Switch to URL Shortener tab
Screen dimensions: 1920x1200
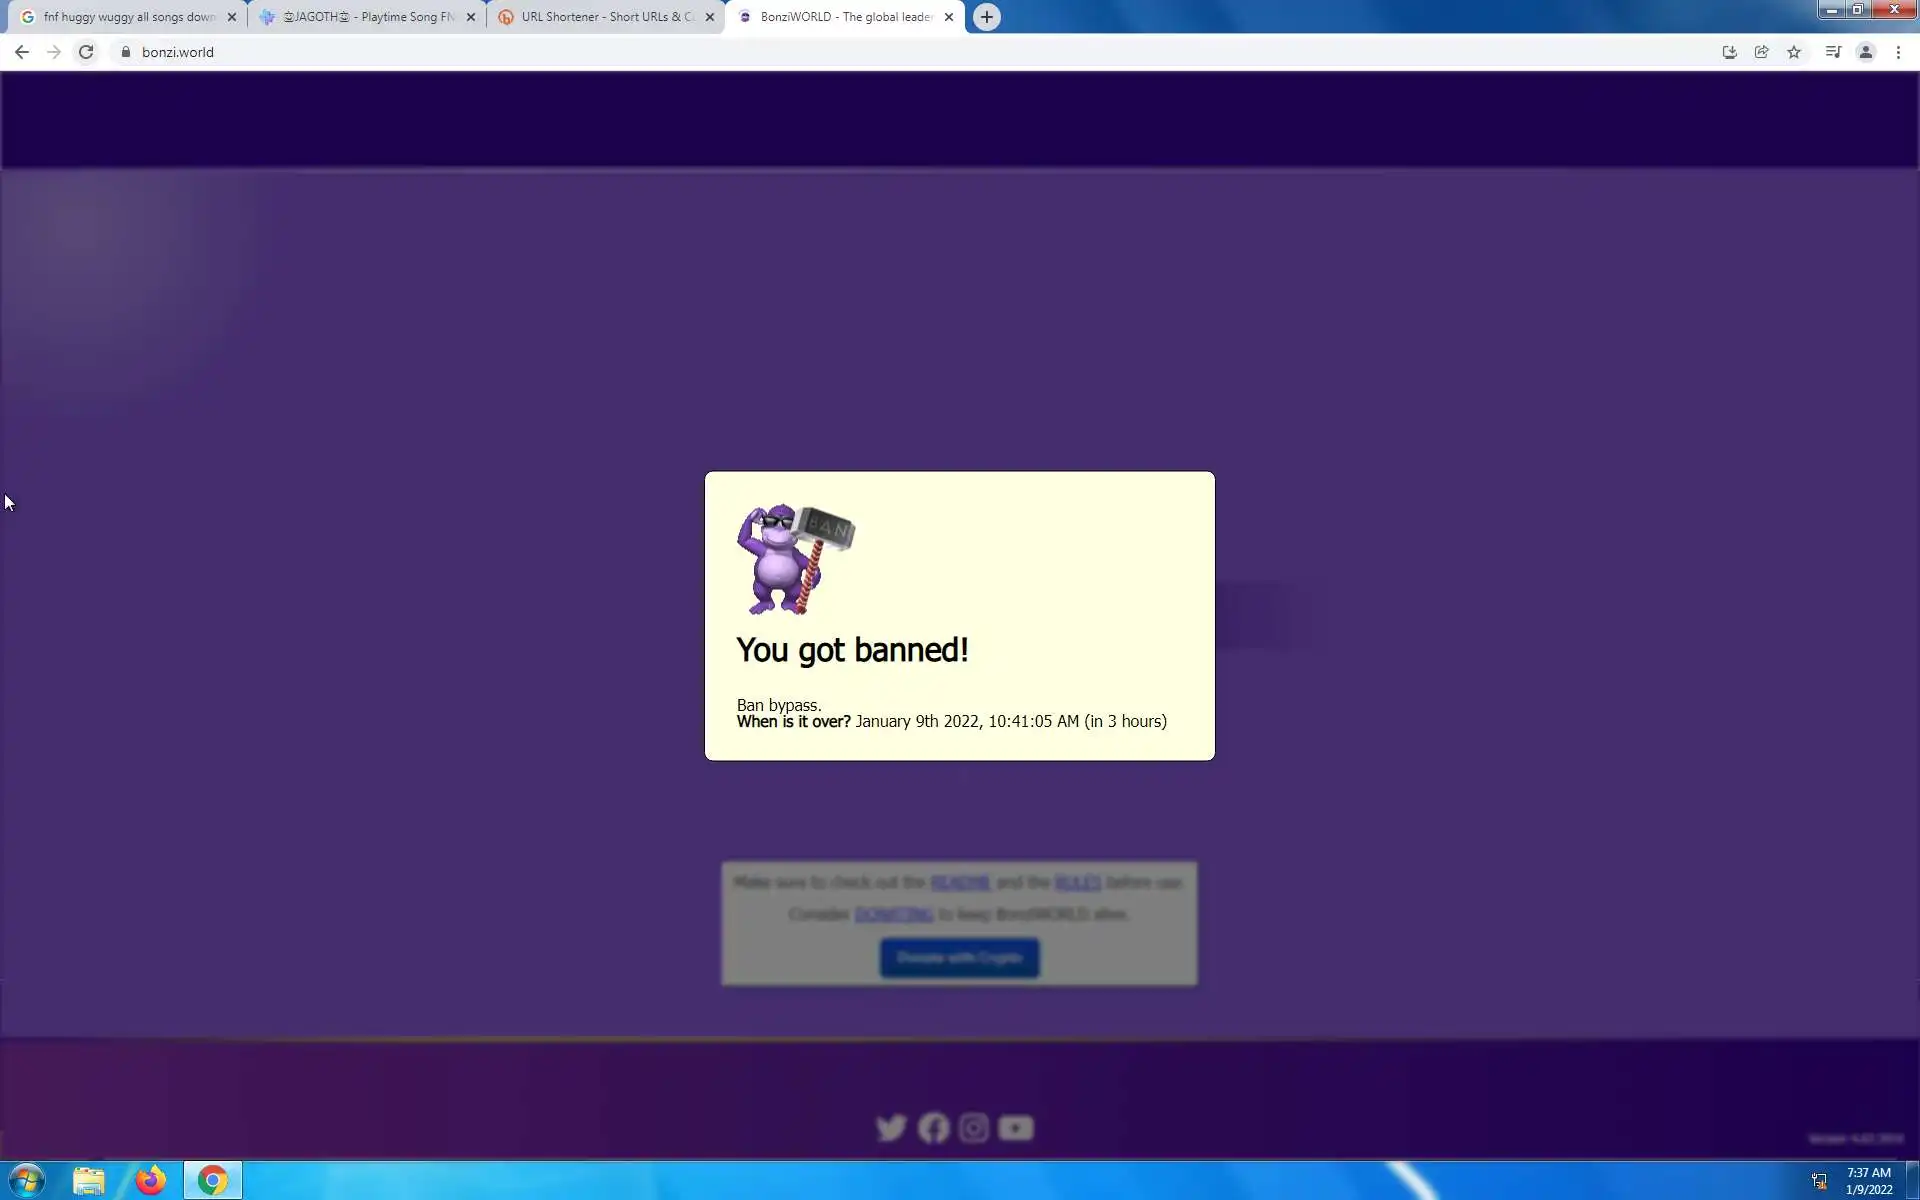[x=606, y=17]
